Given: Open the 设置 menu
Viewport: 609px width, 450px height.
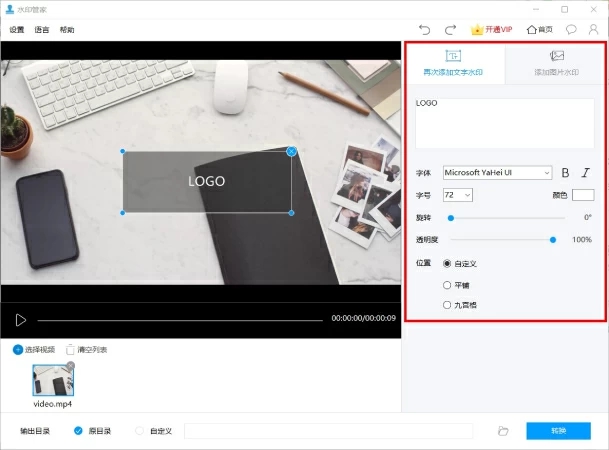Looking at the screenshot, I should click(17, 30).
